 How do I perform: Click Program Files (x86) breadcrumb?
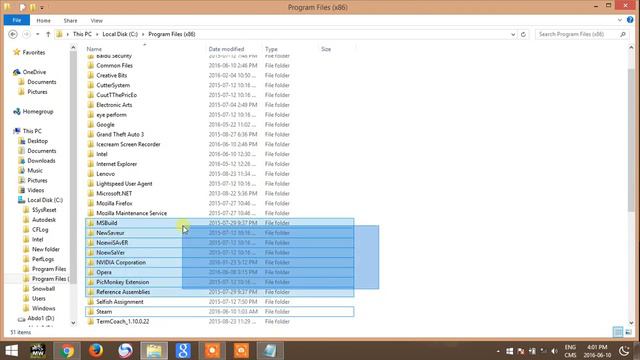[x=172, y=34]
